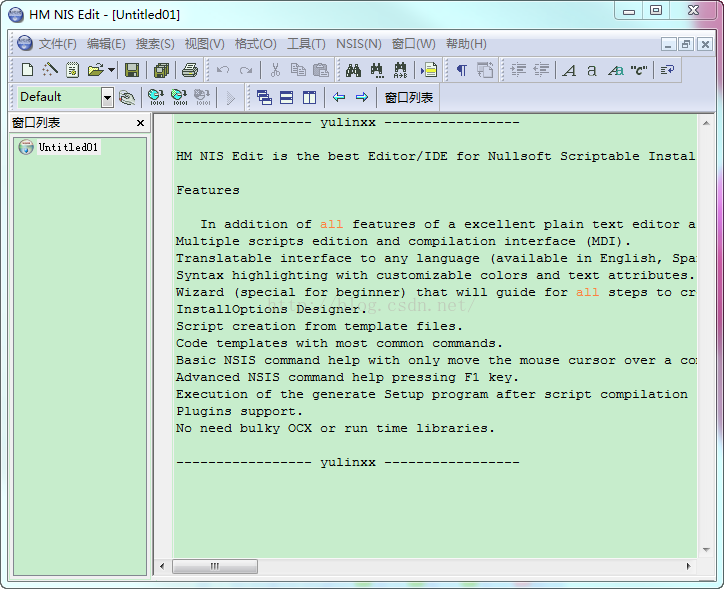This screenshot has width=724, height=589.
Task: Go to line number icon
Action: [429, 70]
